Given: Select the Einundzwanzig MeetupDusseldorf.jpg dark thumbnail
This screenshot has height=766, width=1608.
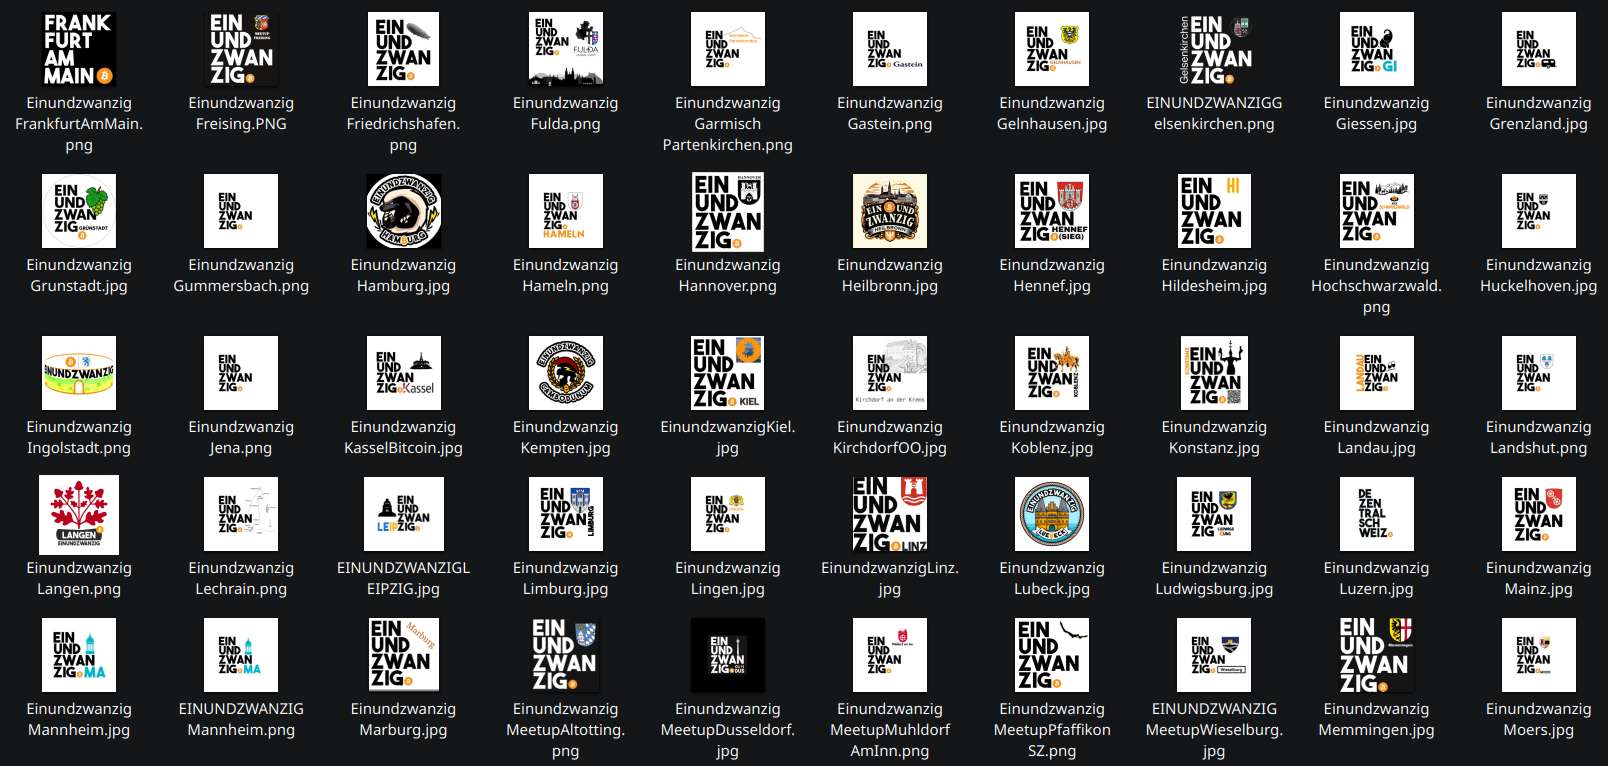Looking at the screenshot, I should tap(727, 655).
